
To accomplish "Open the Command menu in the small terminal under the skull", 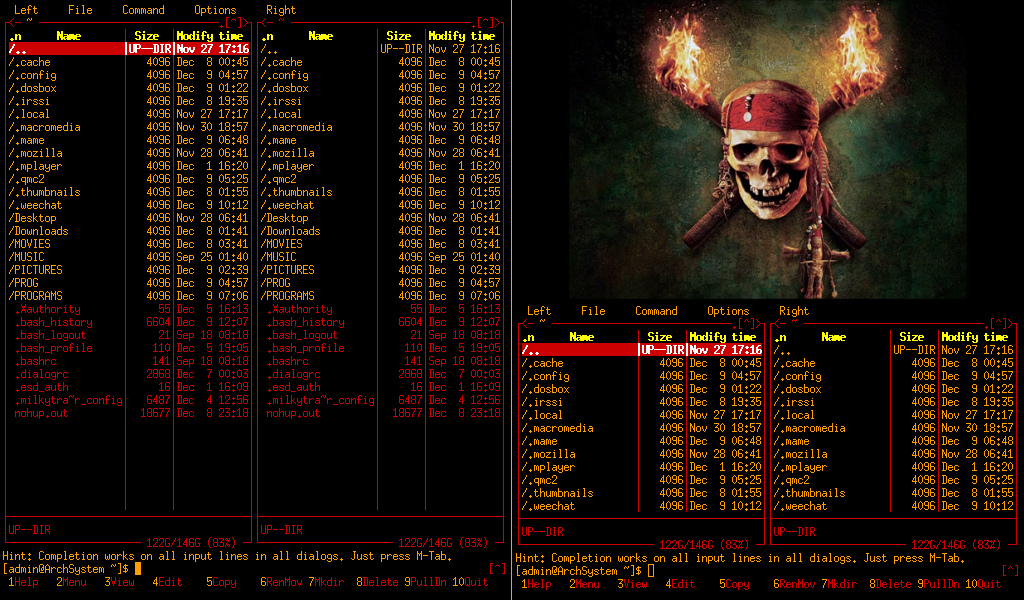I will point(656,311).
